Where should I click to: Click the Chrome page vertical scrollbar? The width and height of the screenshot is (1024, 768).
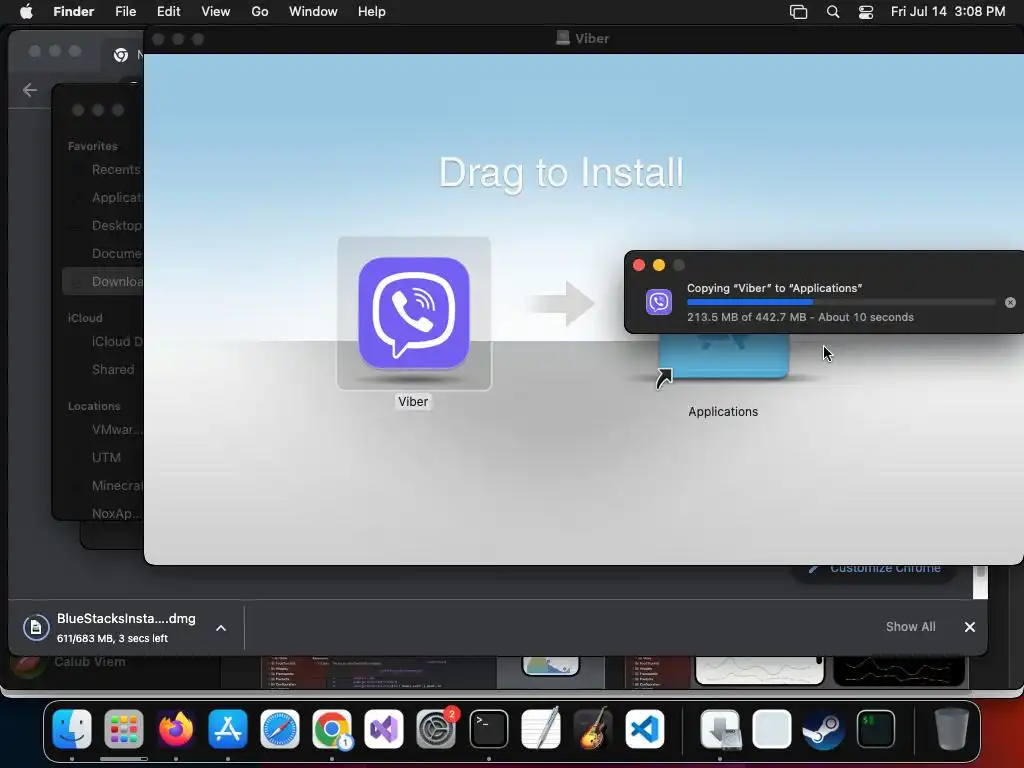click(x=980, y=582)
